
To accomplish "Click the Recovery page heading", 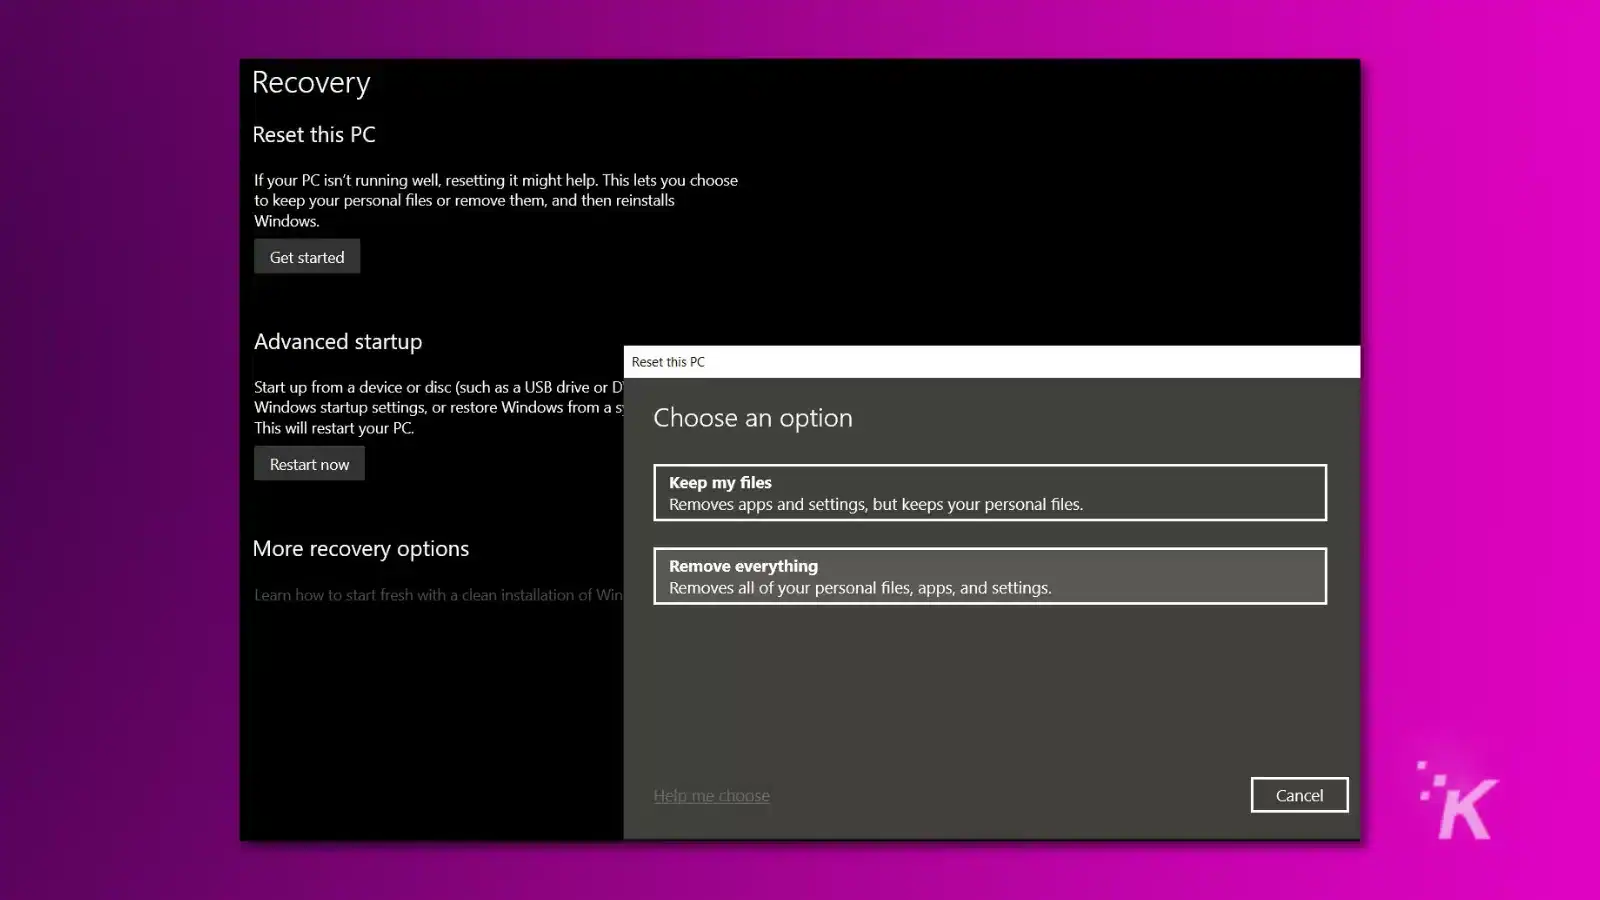I will click(x=311, y=83).
